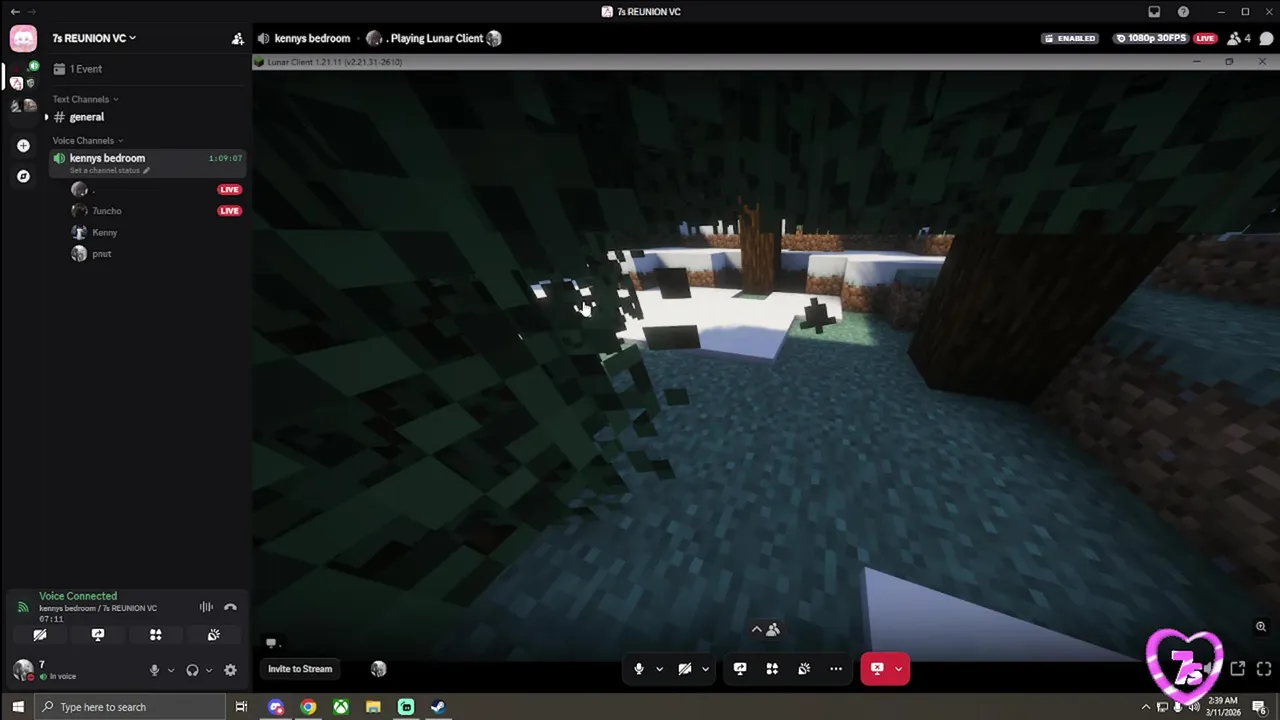This screenshot has width=1280, height=720.
Task: Click user avatar in bottom user panel
Action: click(22, 670)
